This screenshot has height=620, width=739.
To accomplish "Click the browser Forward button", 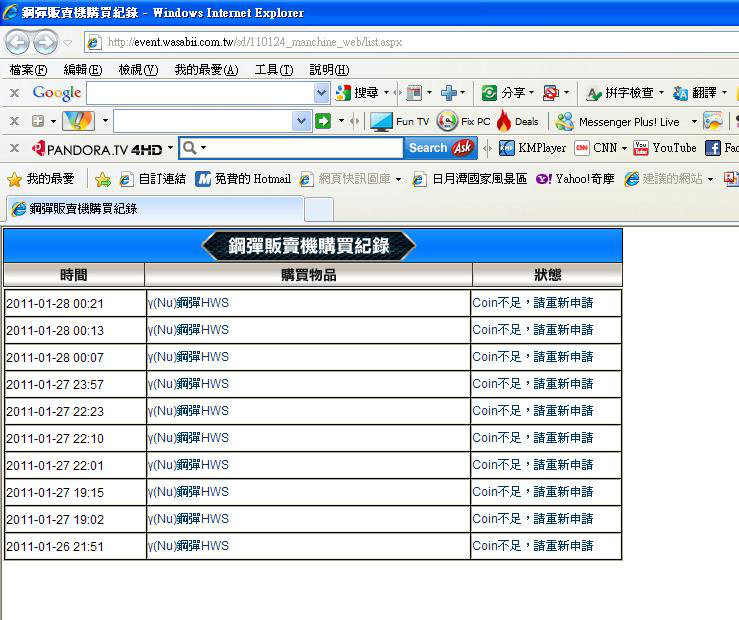I will [46, 43].
